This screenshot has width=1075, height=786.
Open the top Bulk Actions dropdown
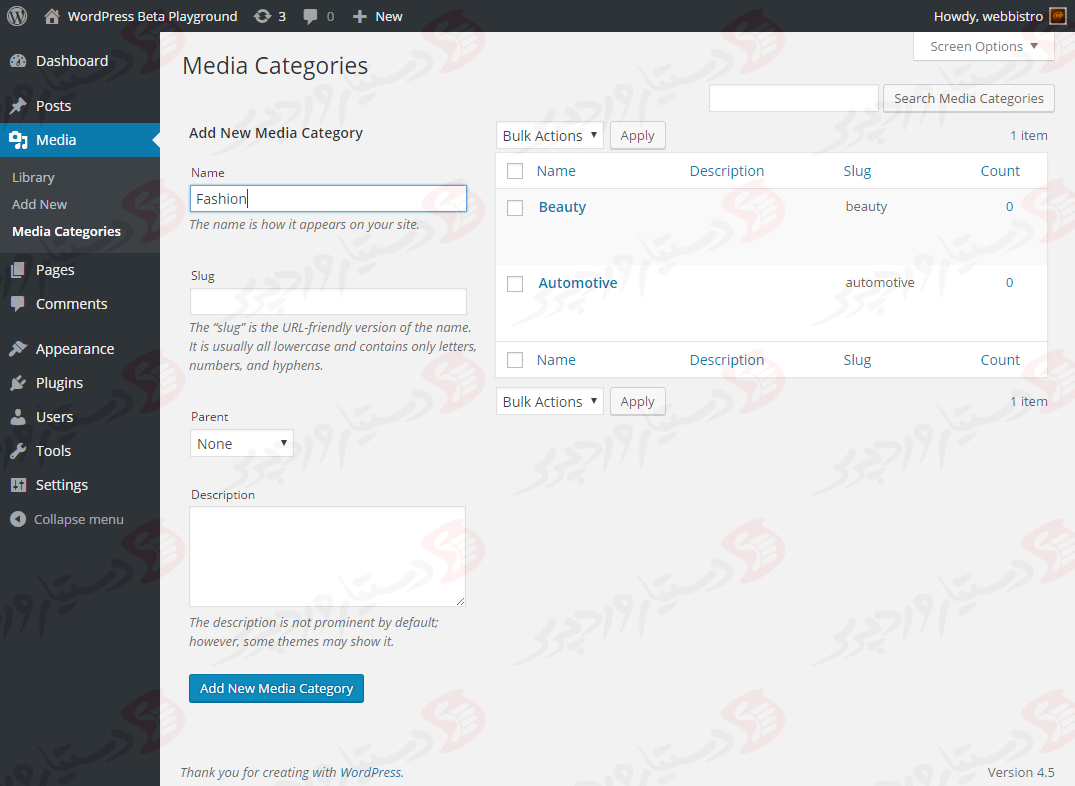[x=549, y=136]
